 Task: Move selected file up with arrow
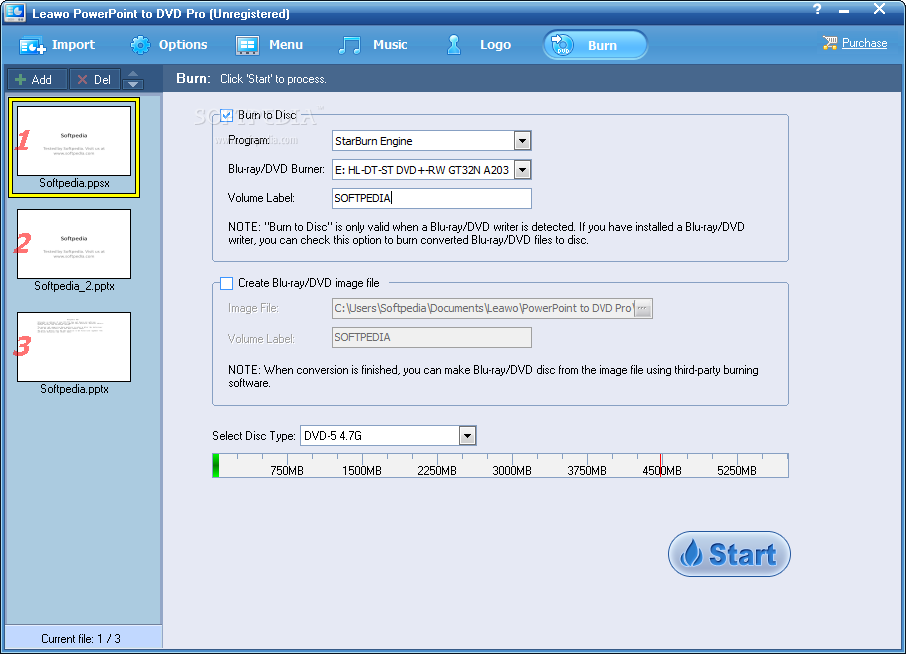click(x=133, y=74)
